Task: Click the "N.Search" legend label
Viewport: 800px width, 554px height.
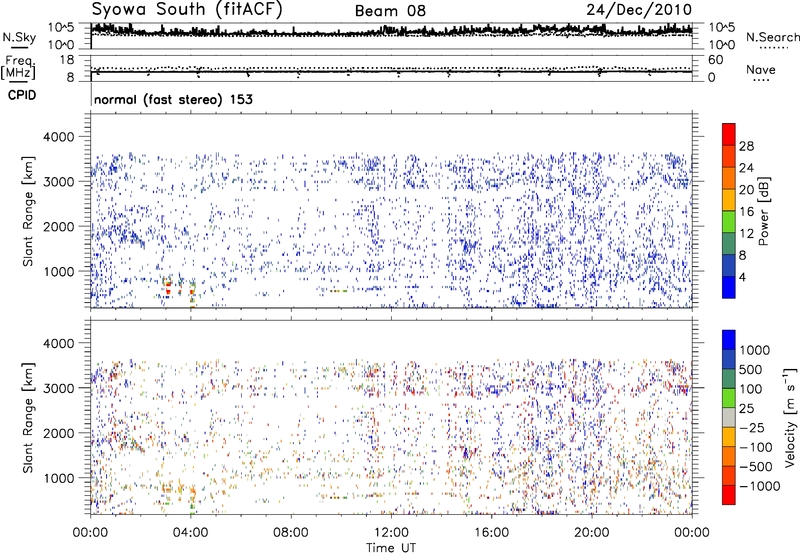Action: (x=772, y=37)
